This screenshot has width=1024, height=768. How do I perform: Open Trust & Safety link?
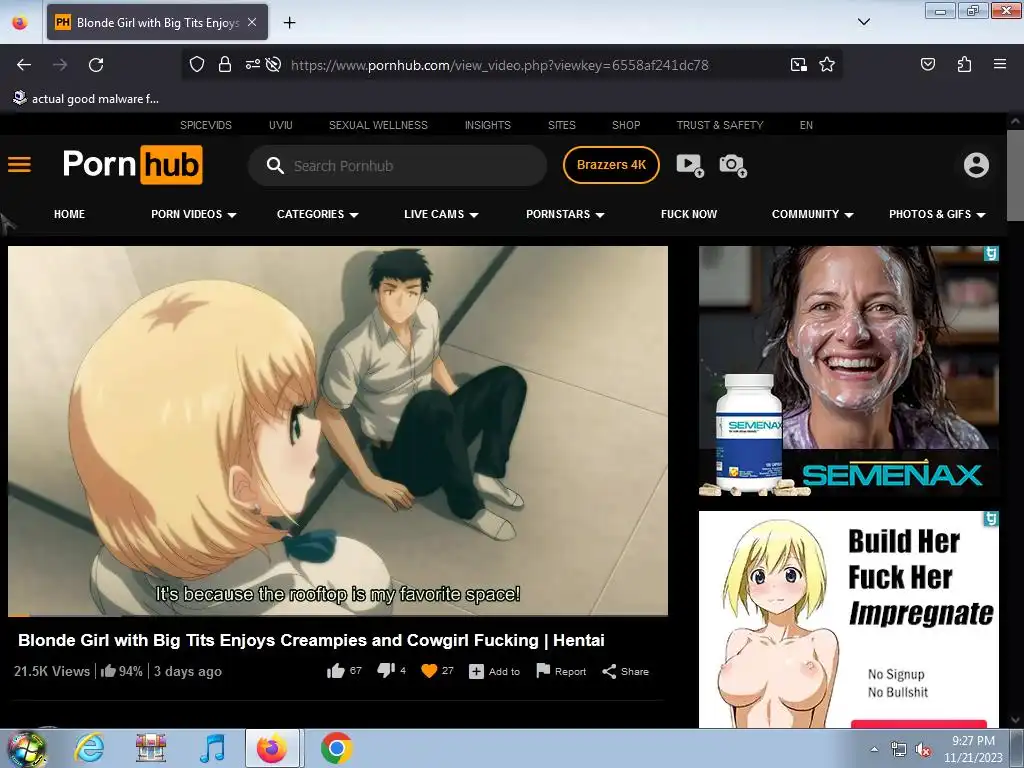pyautogui.click(x=720, y=125)
